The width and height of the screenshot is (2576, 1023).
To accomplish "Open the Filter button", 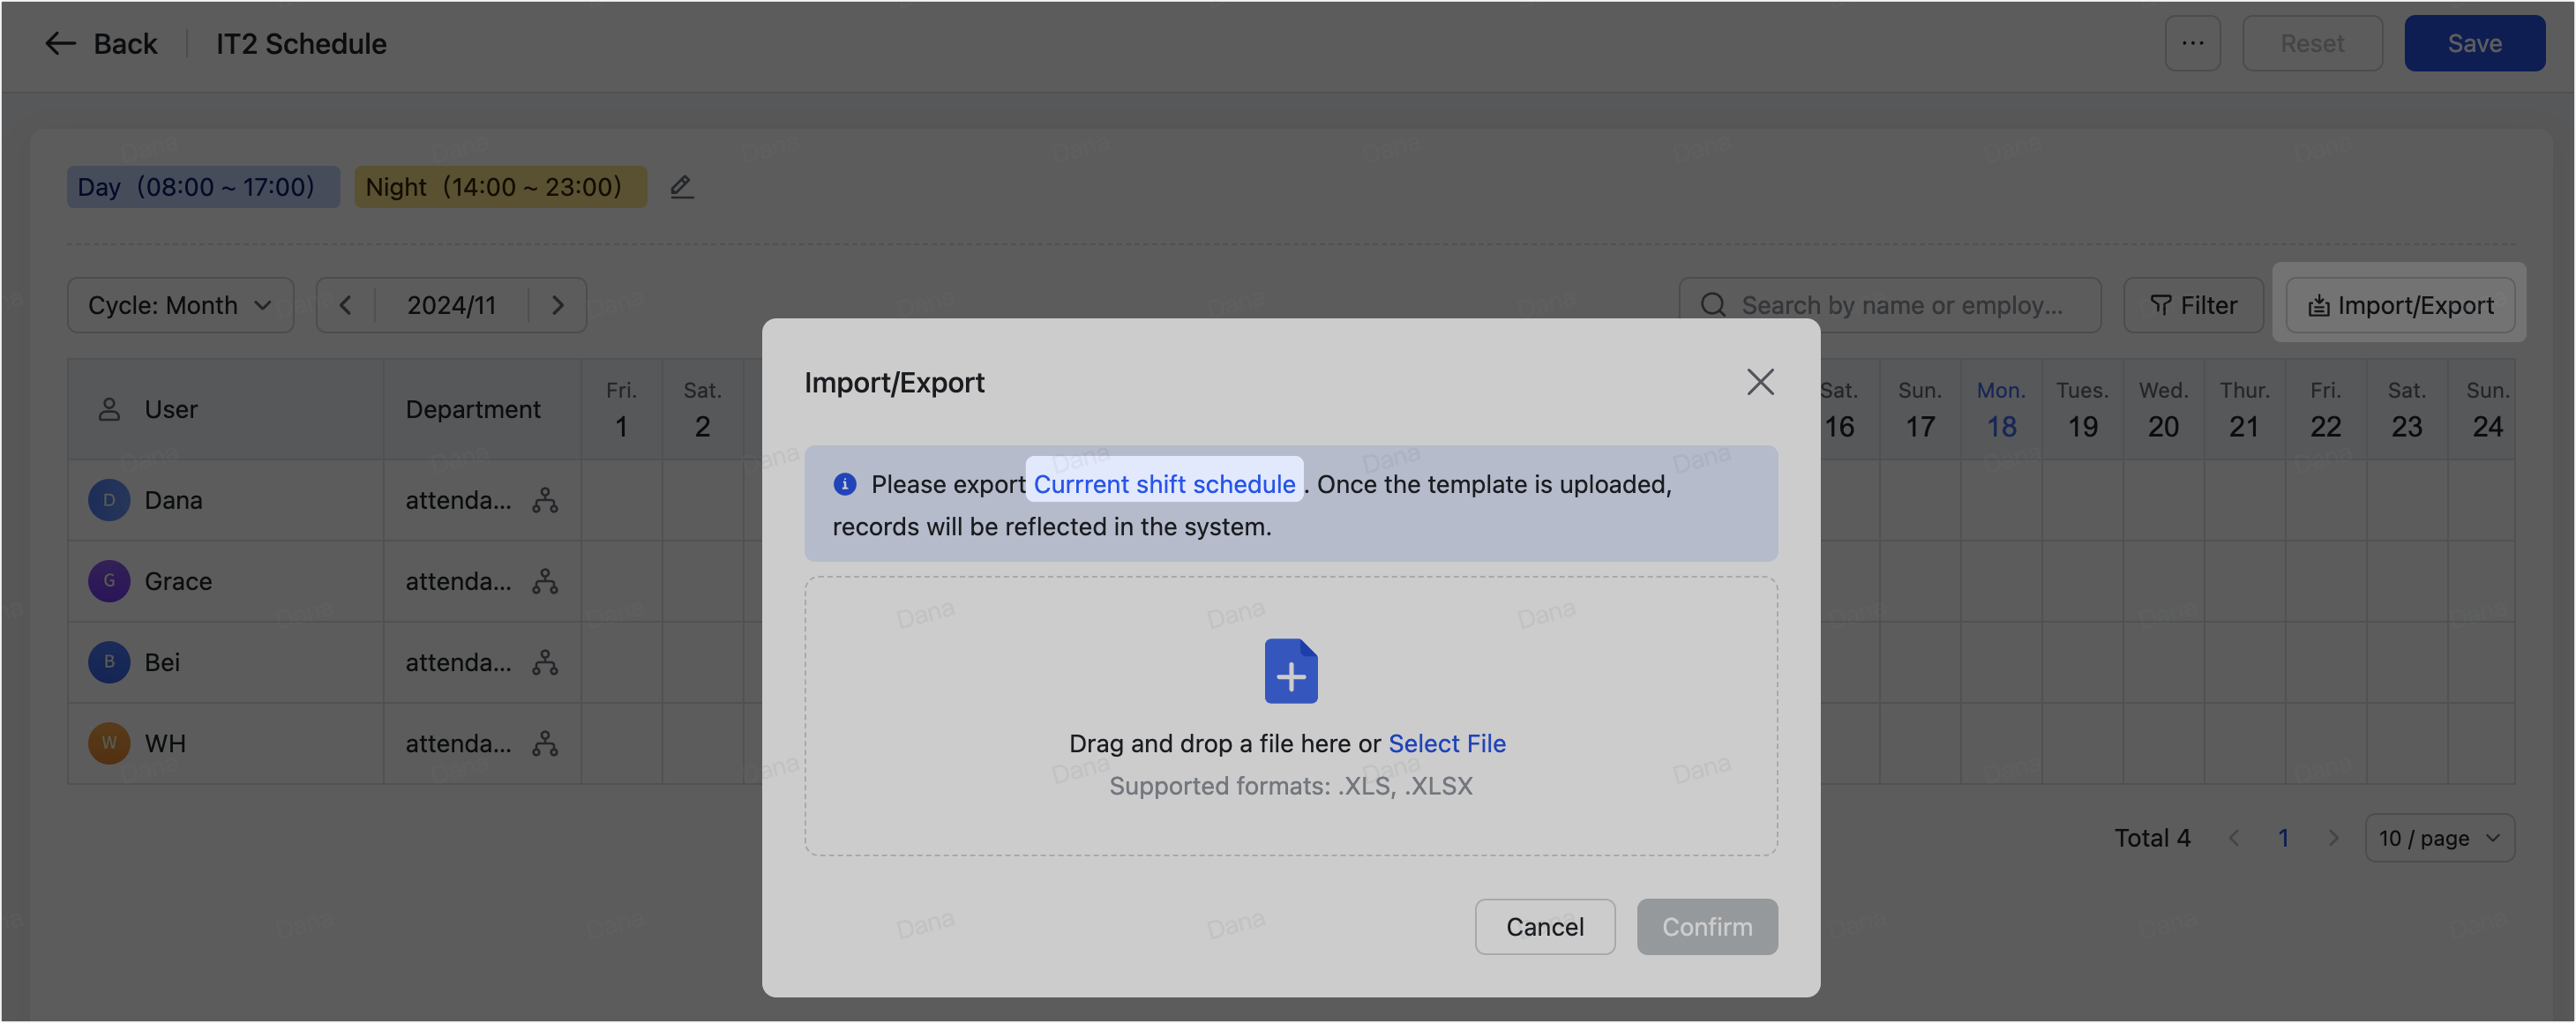I will [2193, 305].
